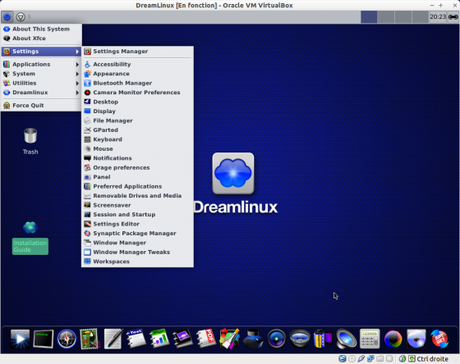Open Preferred Applications

(137, 186)
